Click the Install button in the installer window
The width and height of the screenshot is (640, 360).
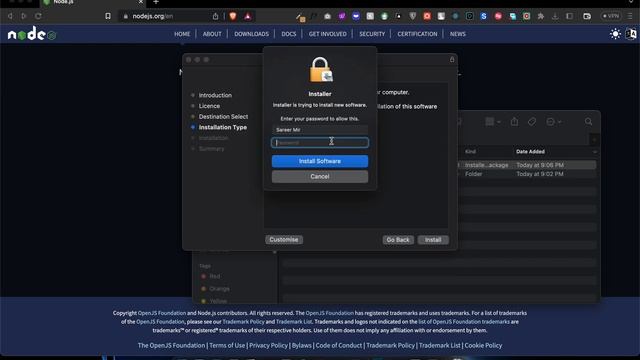[433, 240]
